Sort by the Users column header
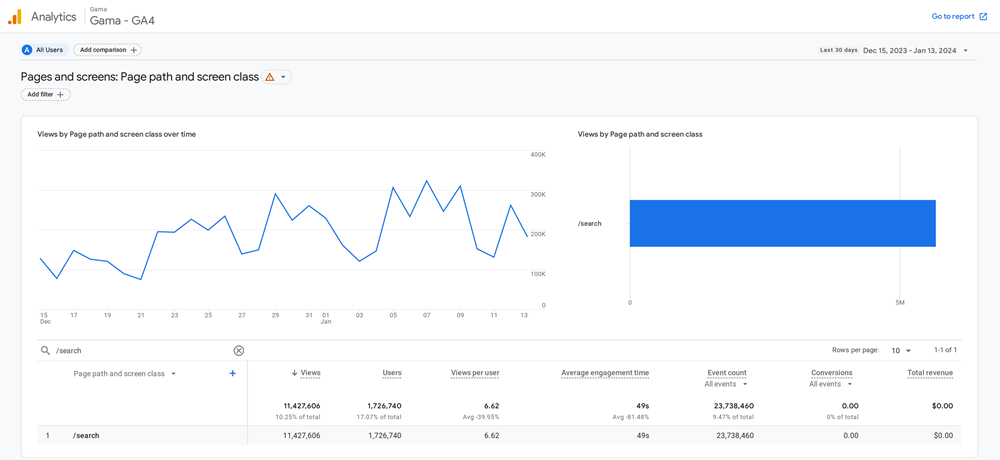This screenshot has width=1000, height=460. pyautogui.click(x=392, y=373)
